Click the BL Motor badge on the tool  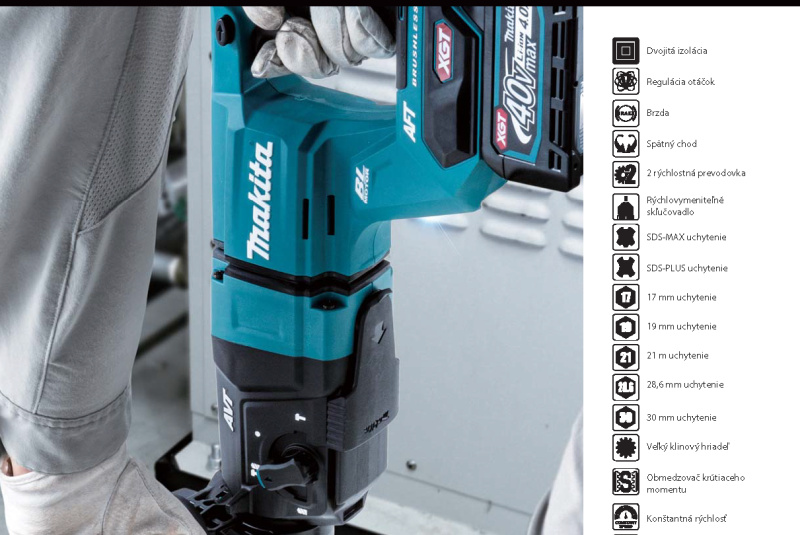pyautogui.click(x=362, y=185)
